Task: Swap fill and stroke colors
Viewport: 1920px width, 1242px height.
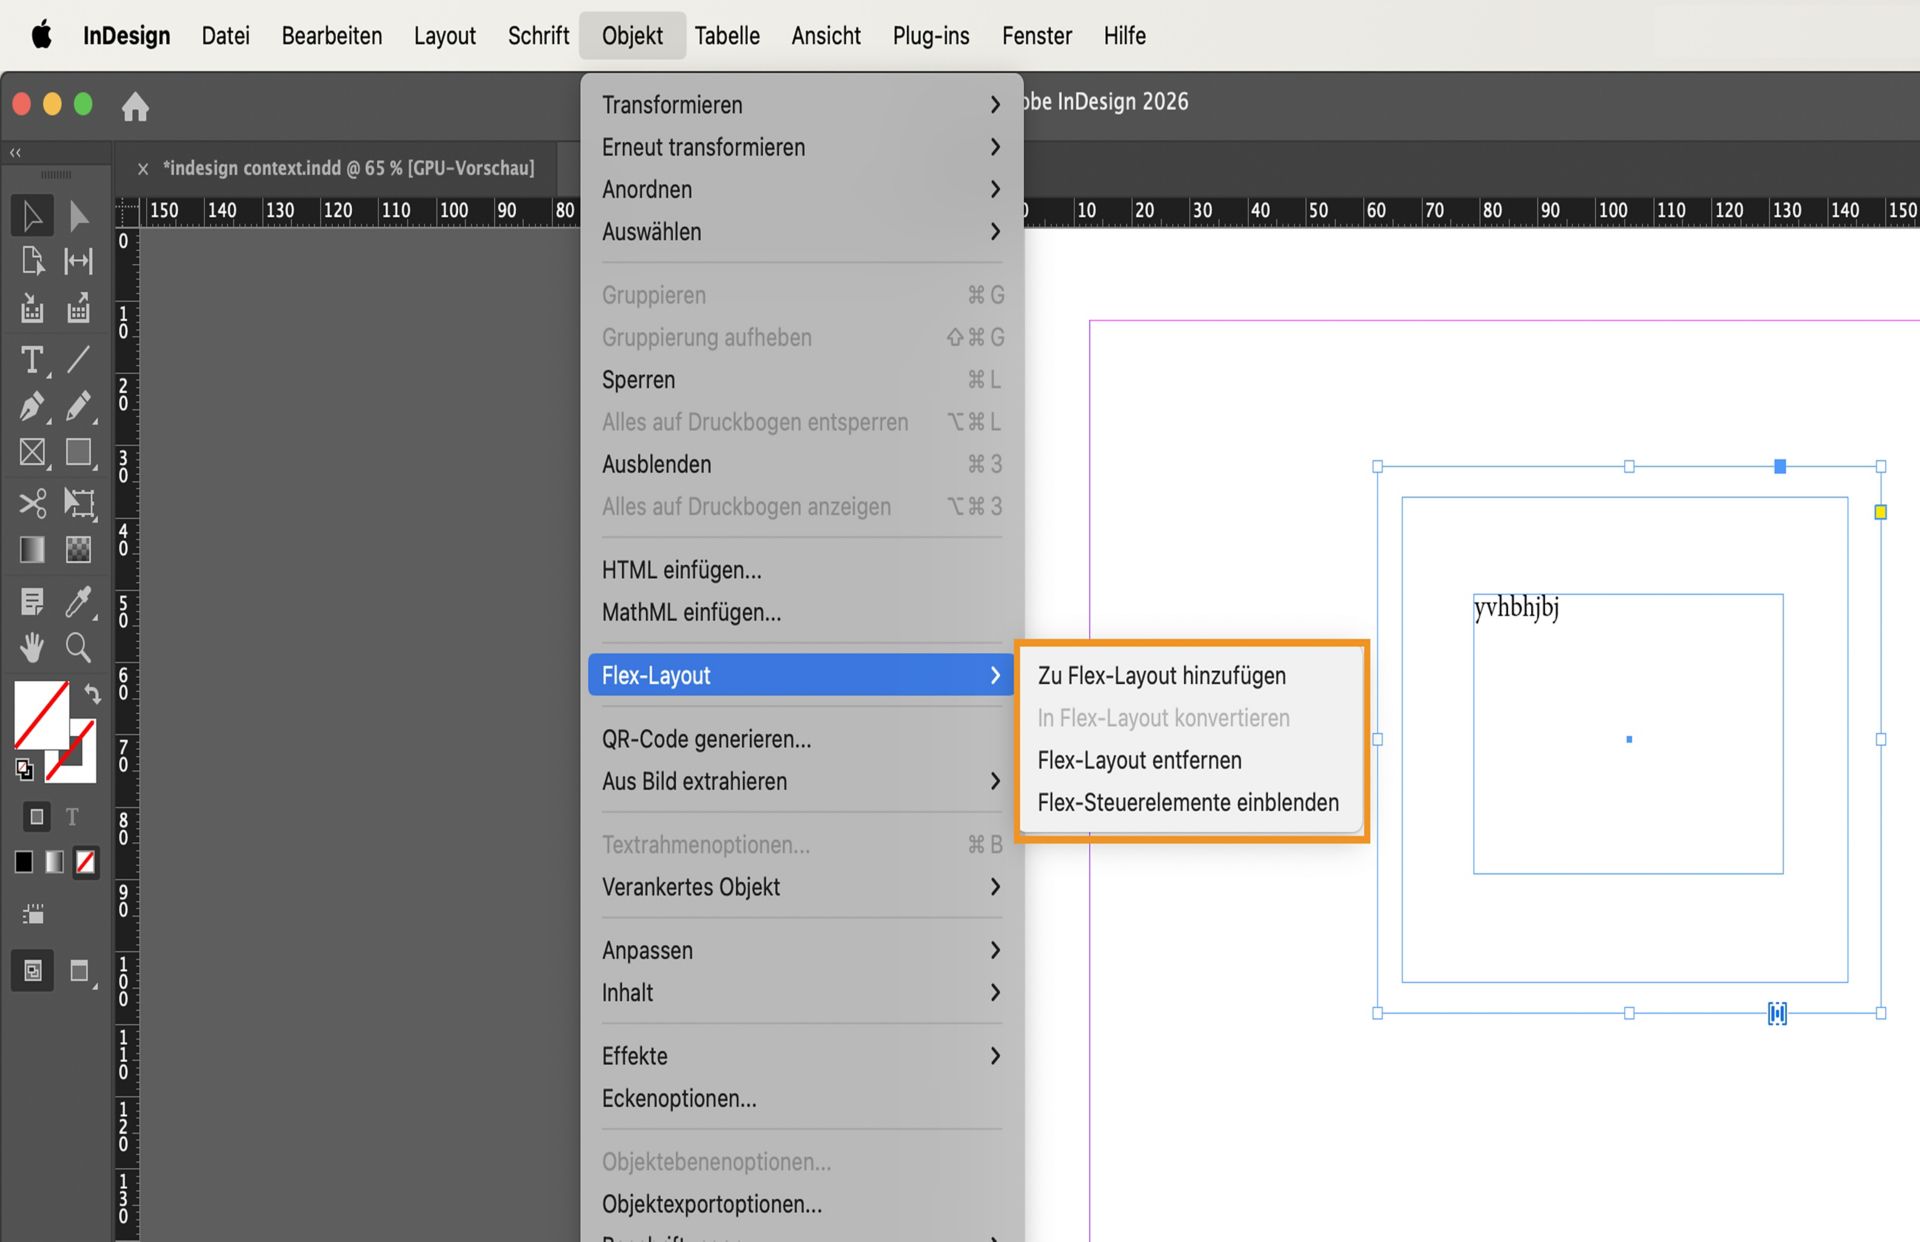Action: [x=91, y=693]
